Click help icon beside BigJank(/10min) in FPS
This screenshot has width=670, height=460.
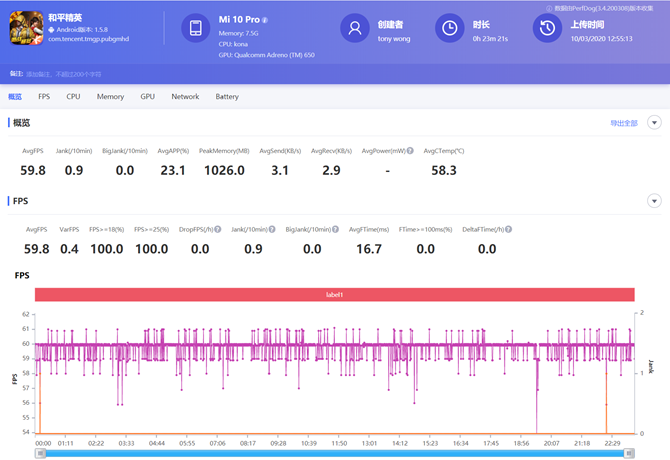[336, 229]
